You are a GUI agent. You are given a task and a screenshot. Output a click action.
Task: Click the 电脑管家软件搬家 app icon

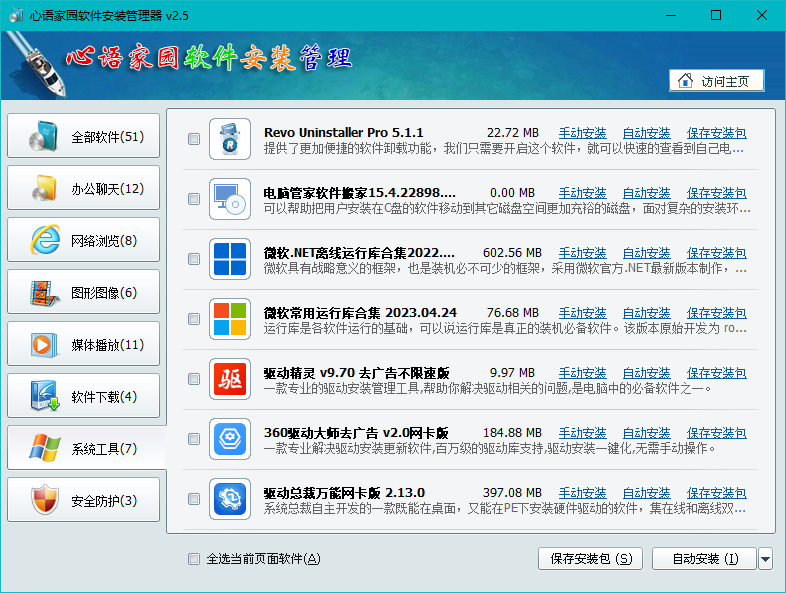coord(230,199)
